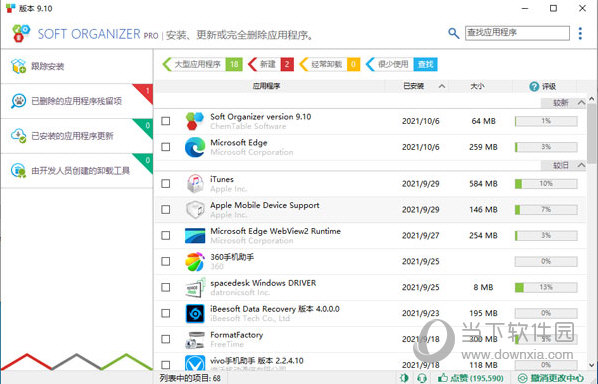The image size is (598, 384).
Task: Click the iTunes app icon
Action: 195,183
